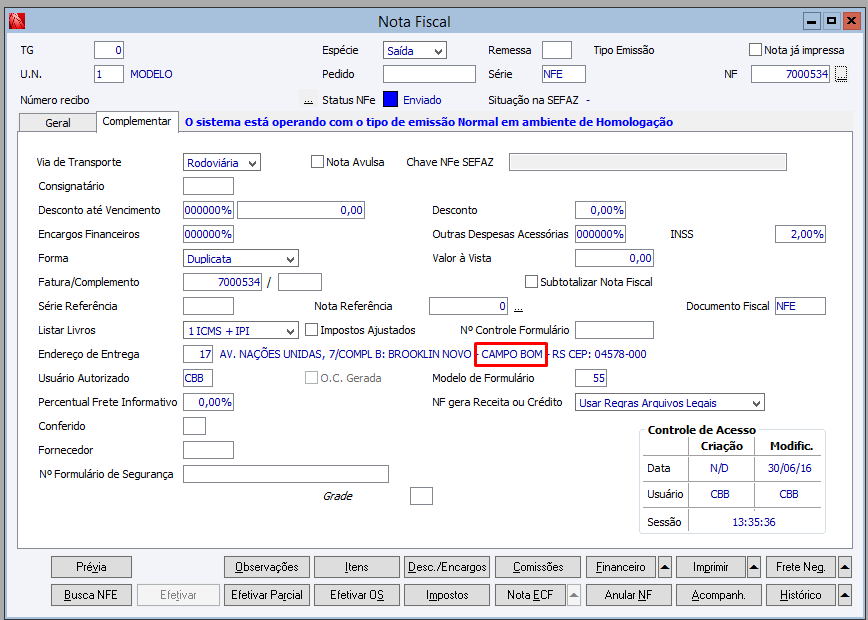Screen dimensions: 868x620
Task: Click the Fornecedor input field
Action: click(208, 450)
